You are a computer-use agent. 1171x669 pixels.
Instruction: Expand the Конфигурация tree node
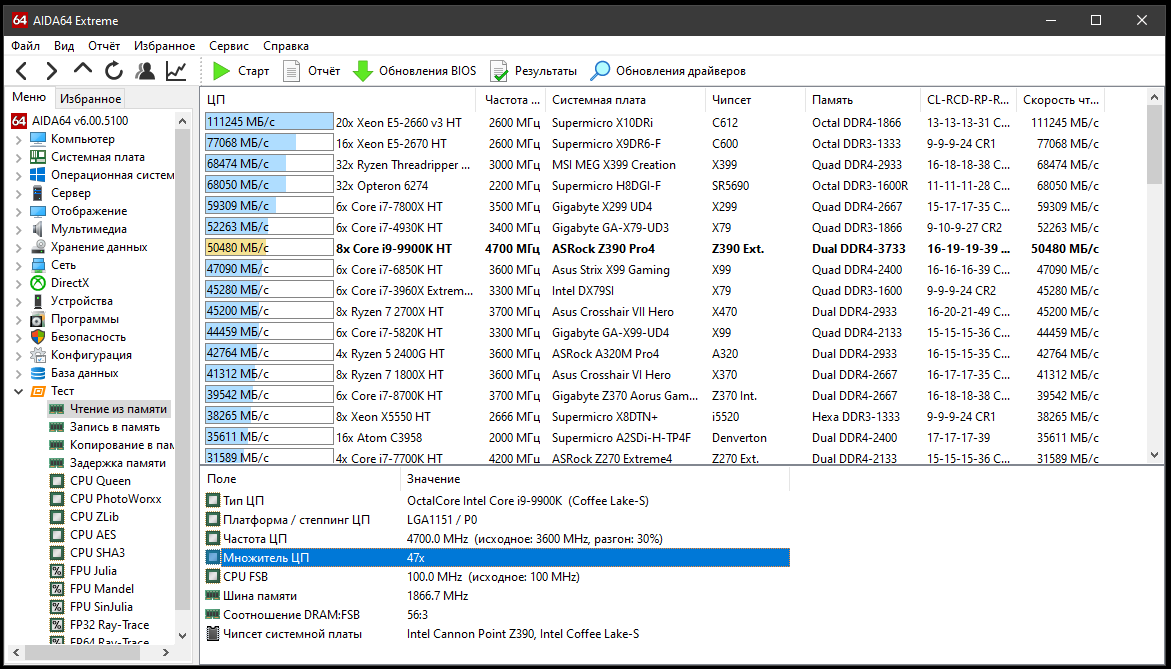pos(19,355)
